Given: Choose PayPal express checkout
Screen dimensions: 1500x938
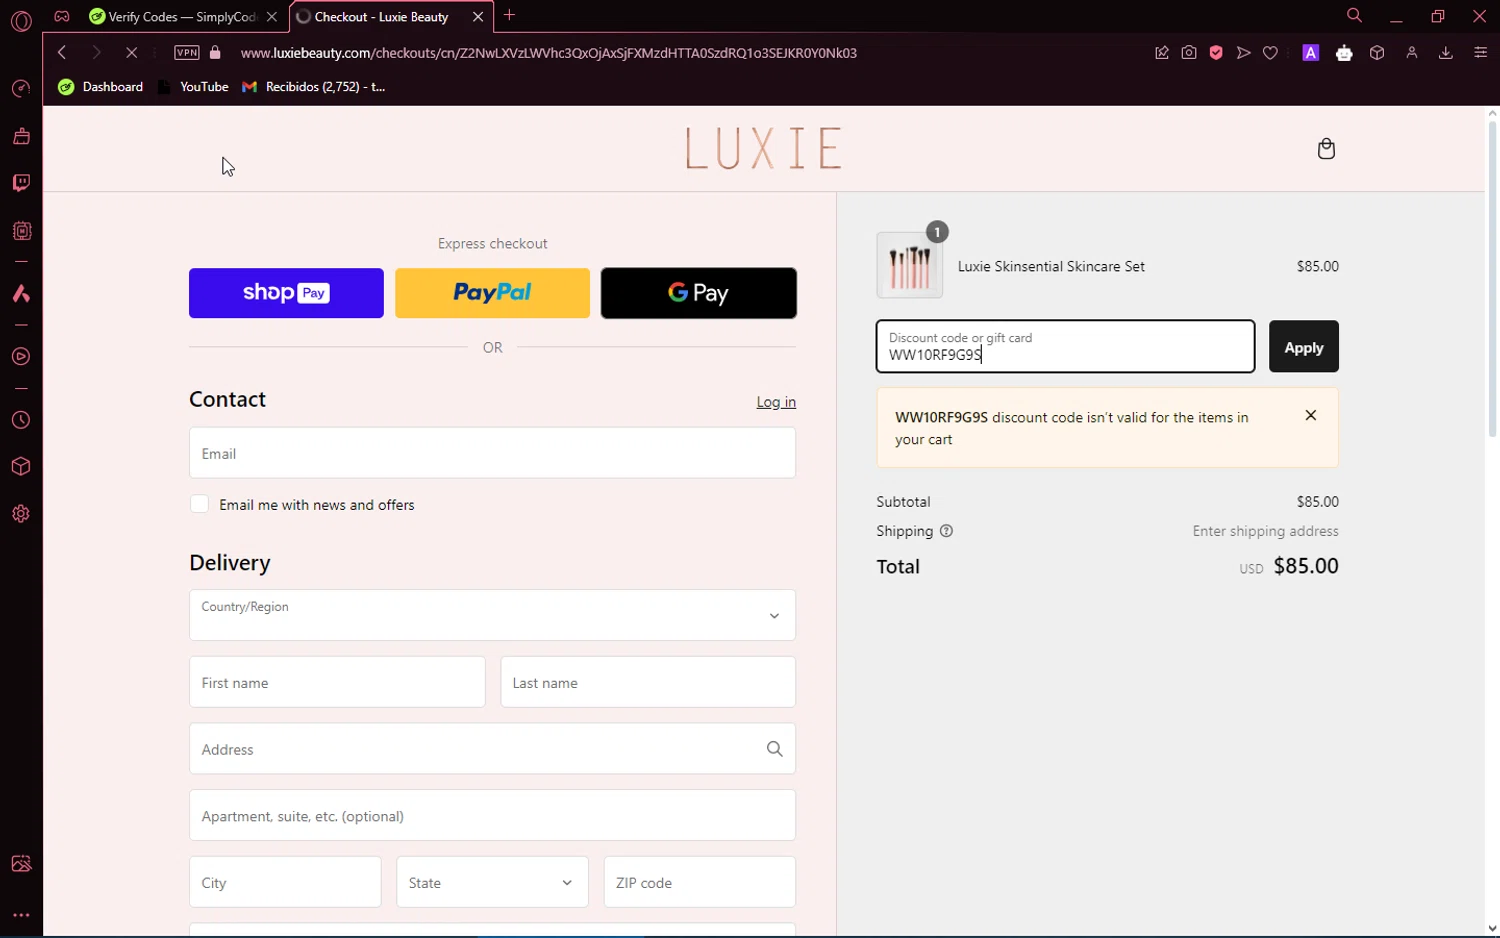Looking at the screenshot, I should tap(492, 293).
